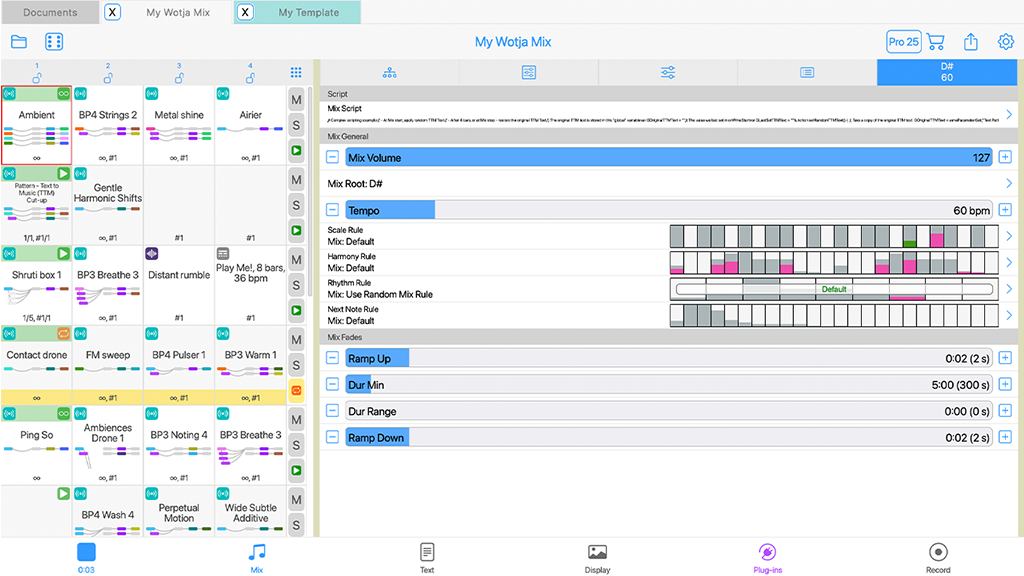Open the network hierarchy panel tab icon
This screenshot has width=1024, height=576.
[x=389, y=73]
